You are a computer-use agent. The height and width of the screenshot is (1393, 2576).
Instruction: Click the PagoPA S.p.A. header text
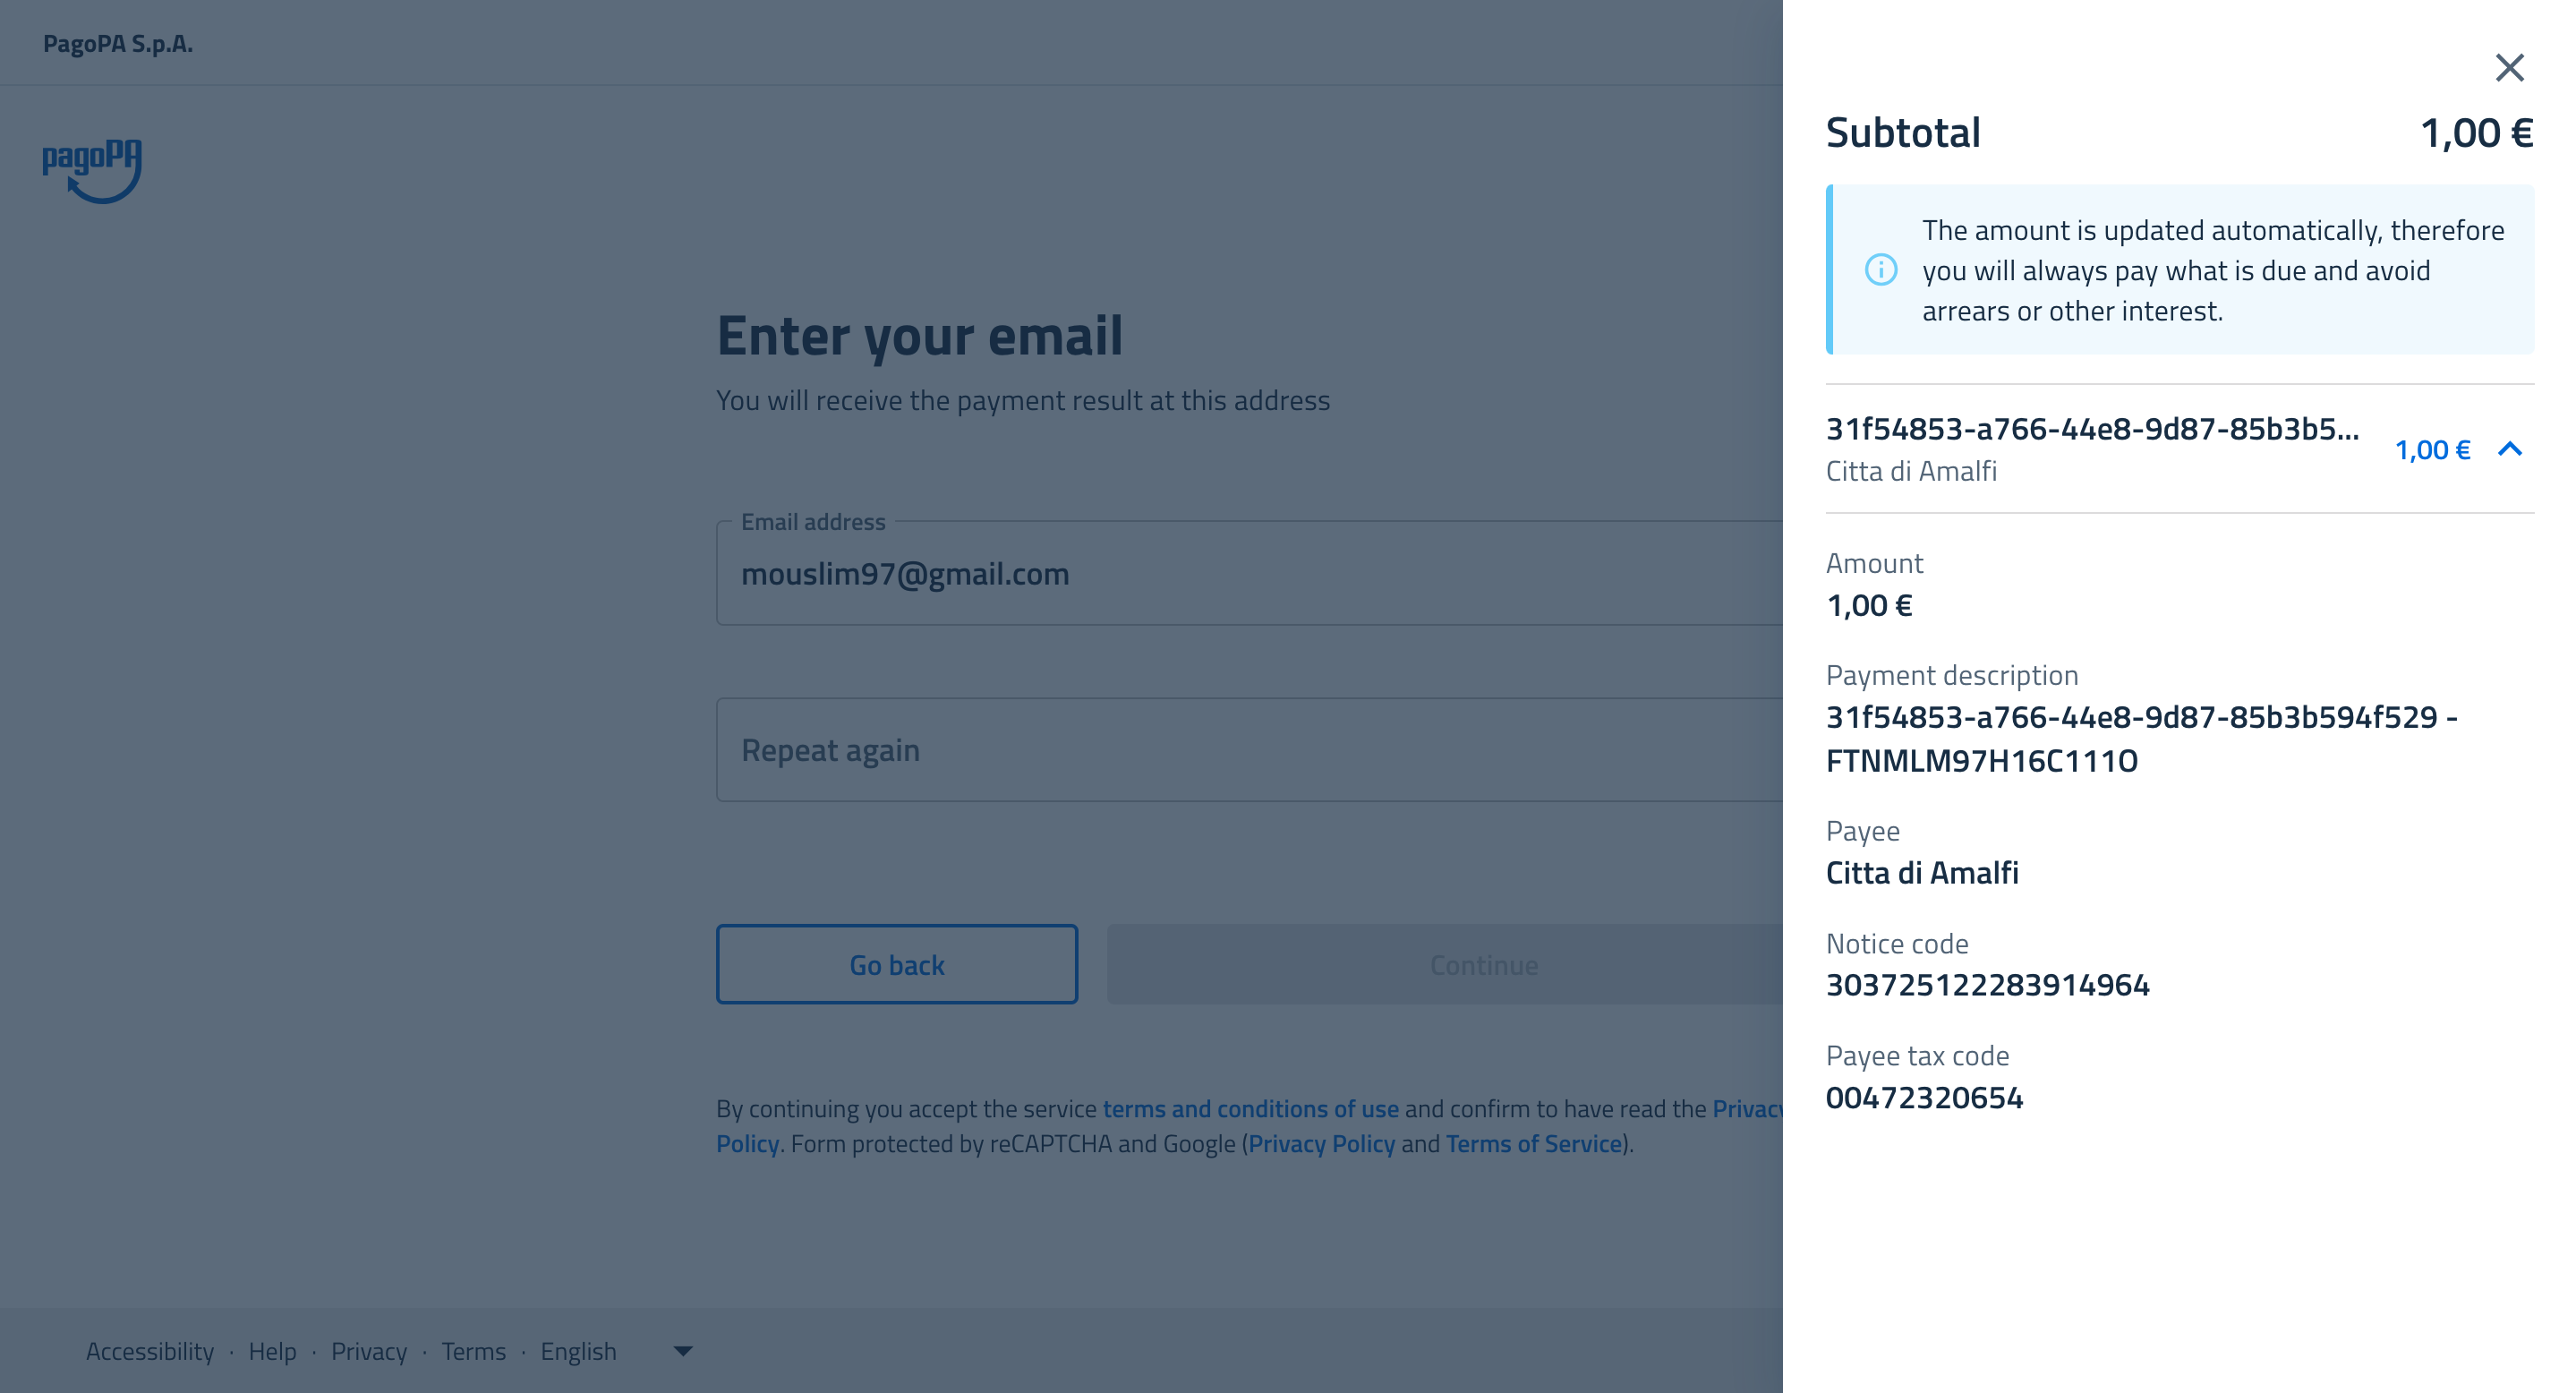pos(118,44)
